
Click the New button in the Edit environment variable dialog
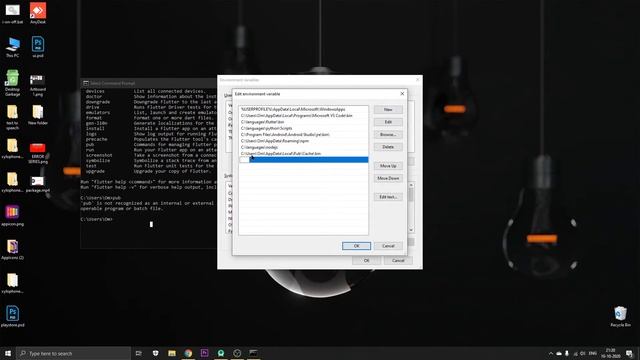point(388,110)
